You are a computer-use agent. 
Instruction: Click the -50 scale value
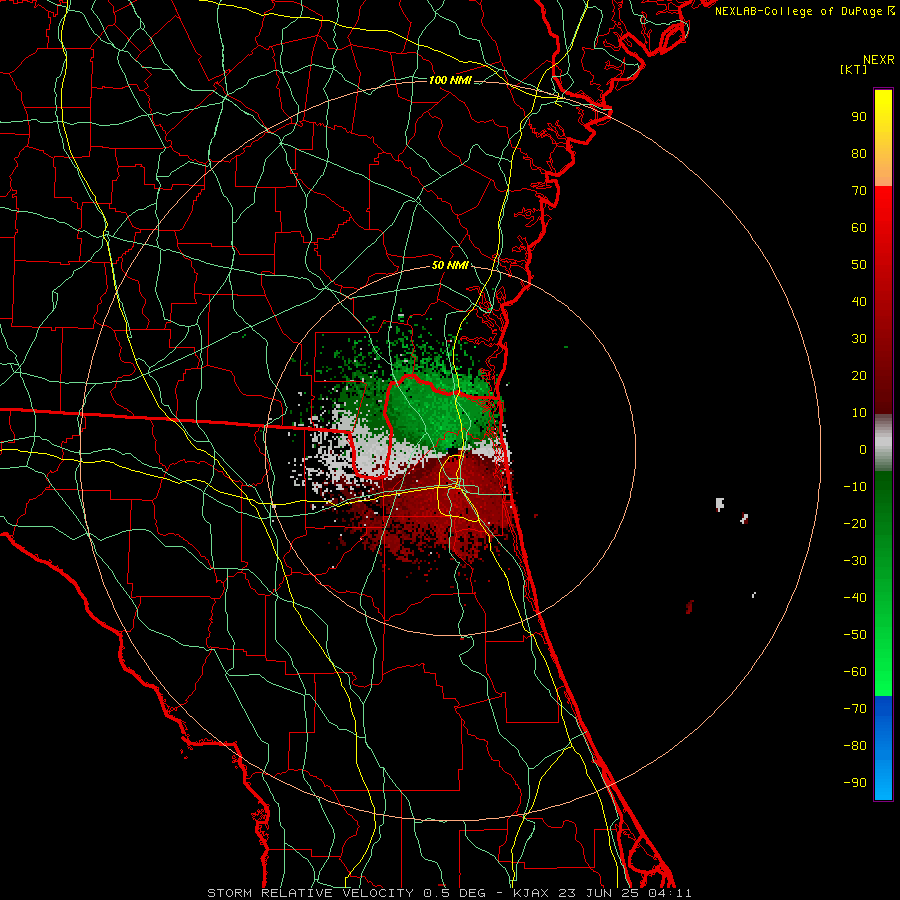[855, 635]
